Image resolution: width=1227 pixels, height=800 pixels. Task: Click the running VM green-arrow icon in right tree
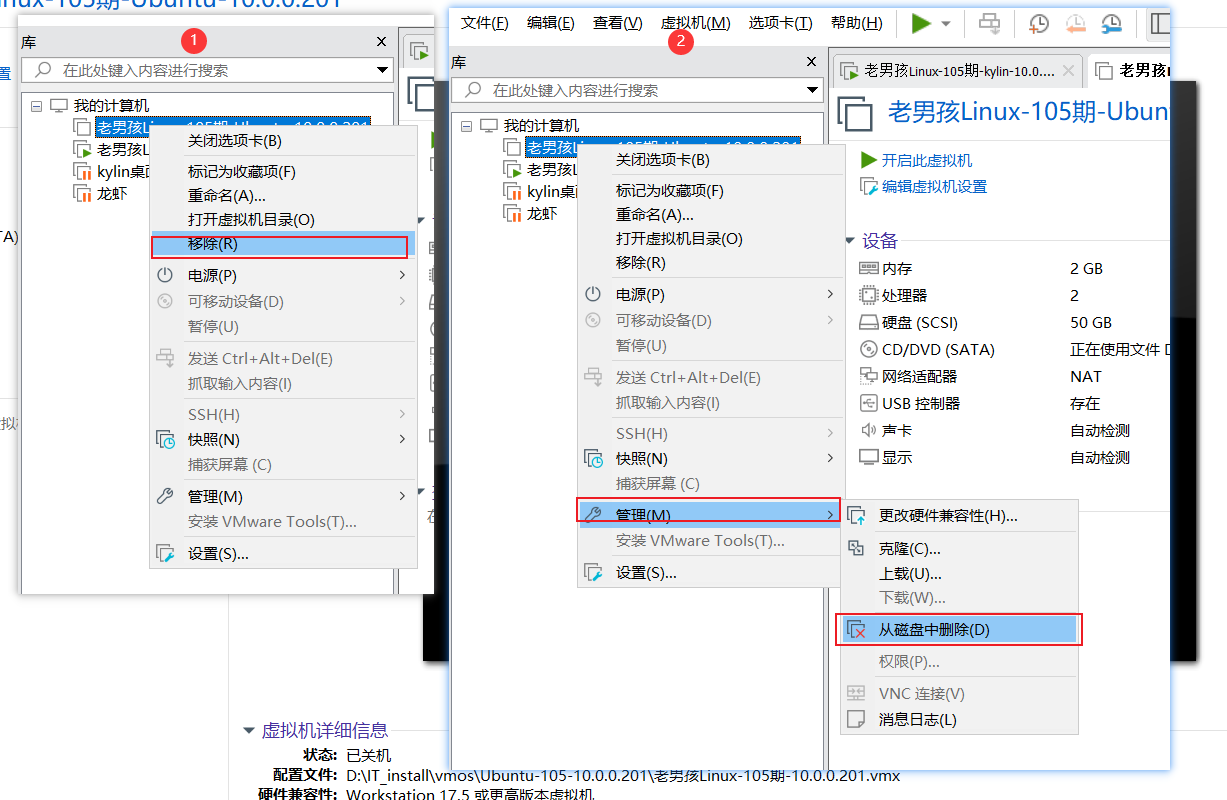coord(513,169)
